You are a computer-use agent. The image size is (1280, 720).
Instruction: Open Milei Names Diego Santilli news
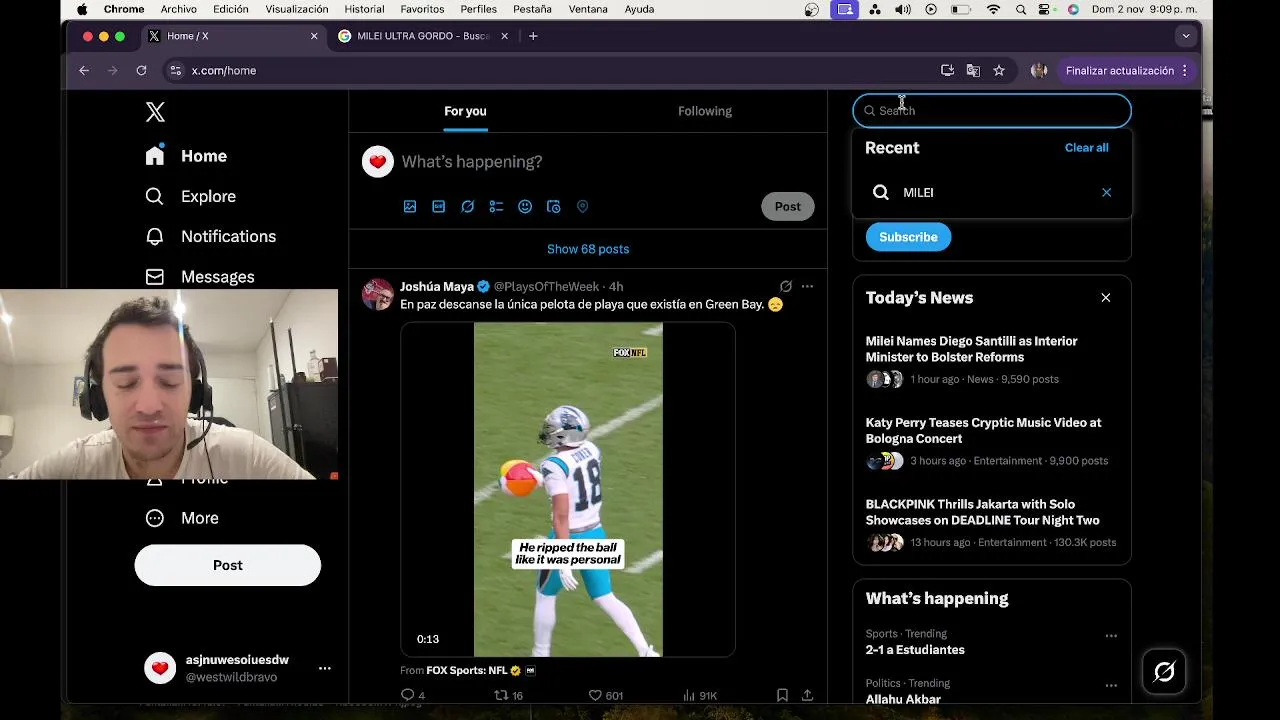coord(992,359)
